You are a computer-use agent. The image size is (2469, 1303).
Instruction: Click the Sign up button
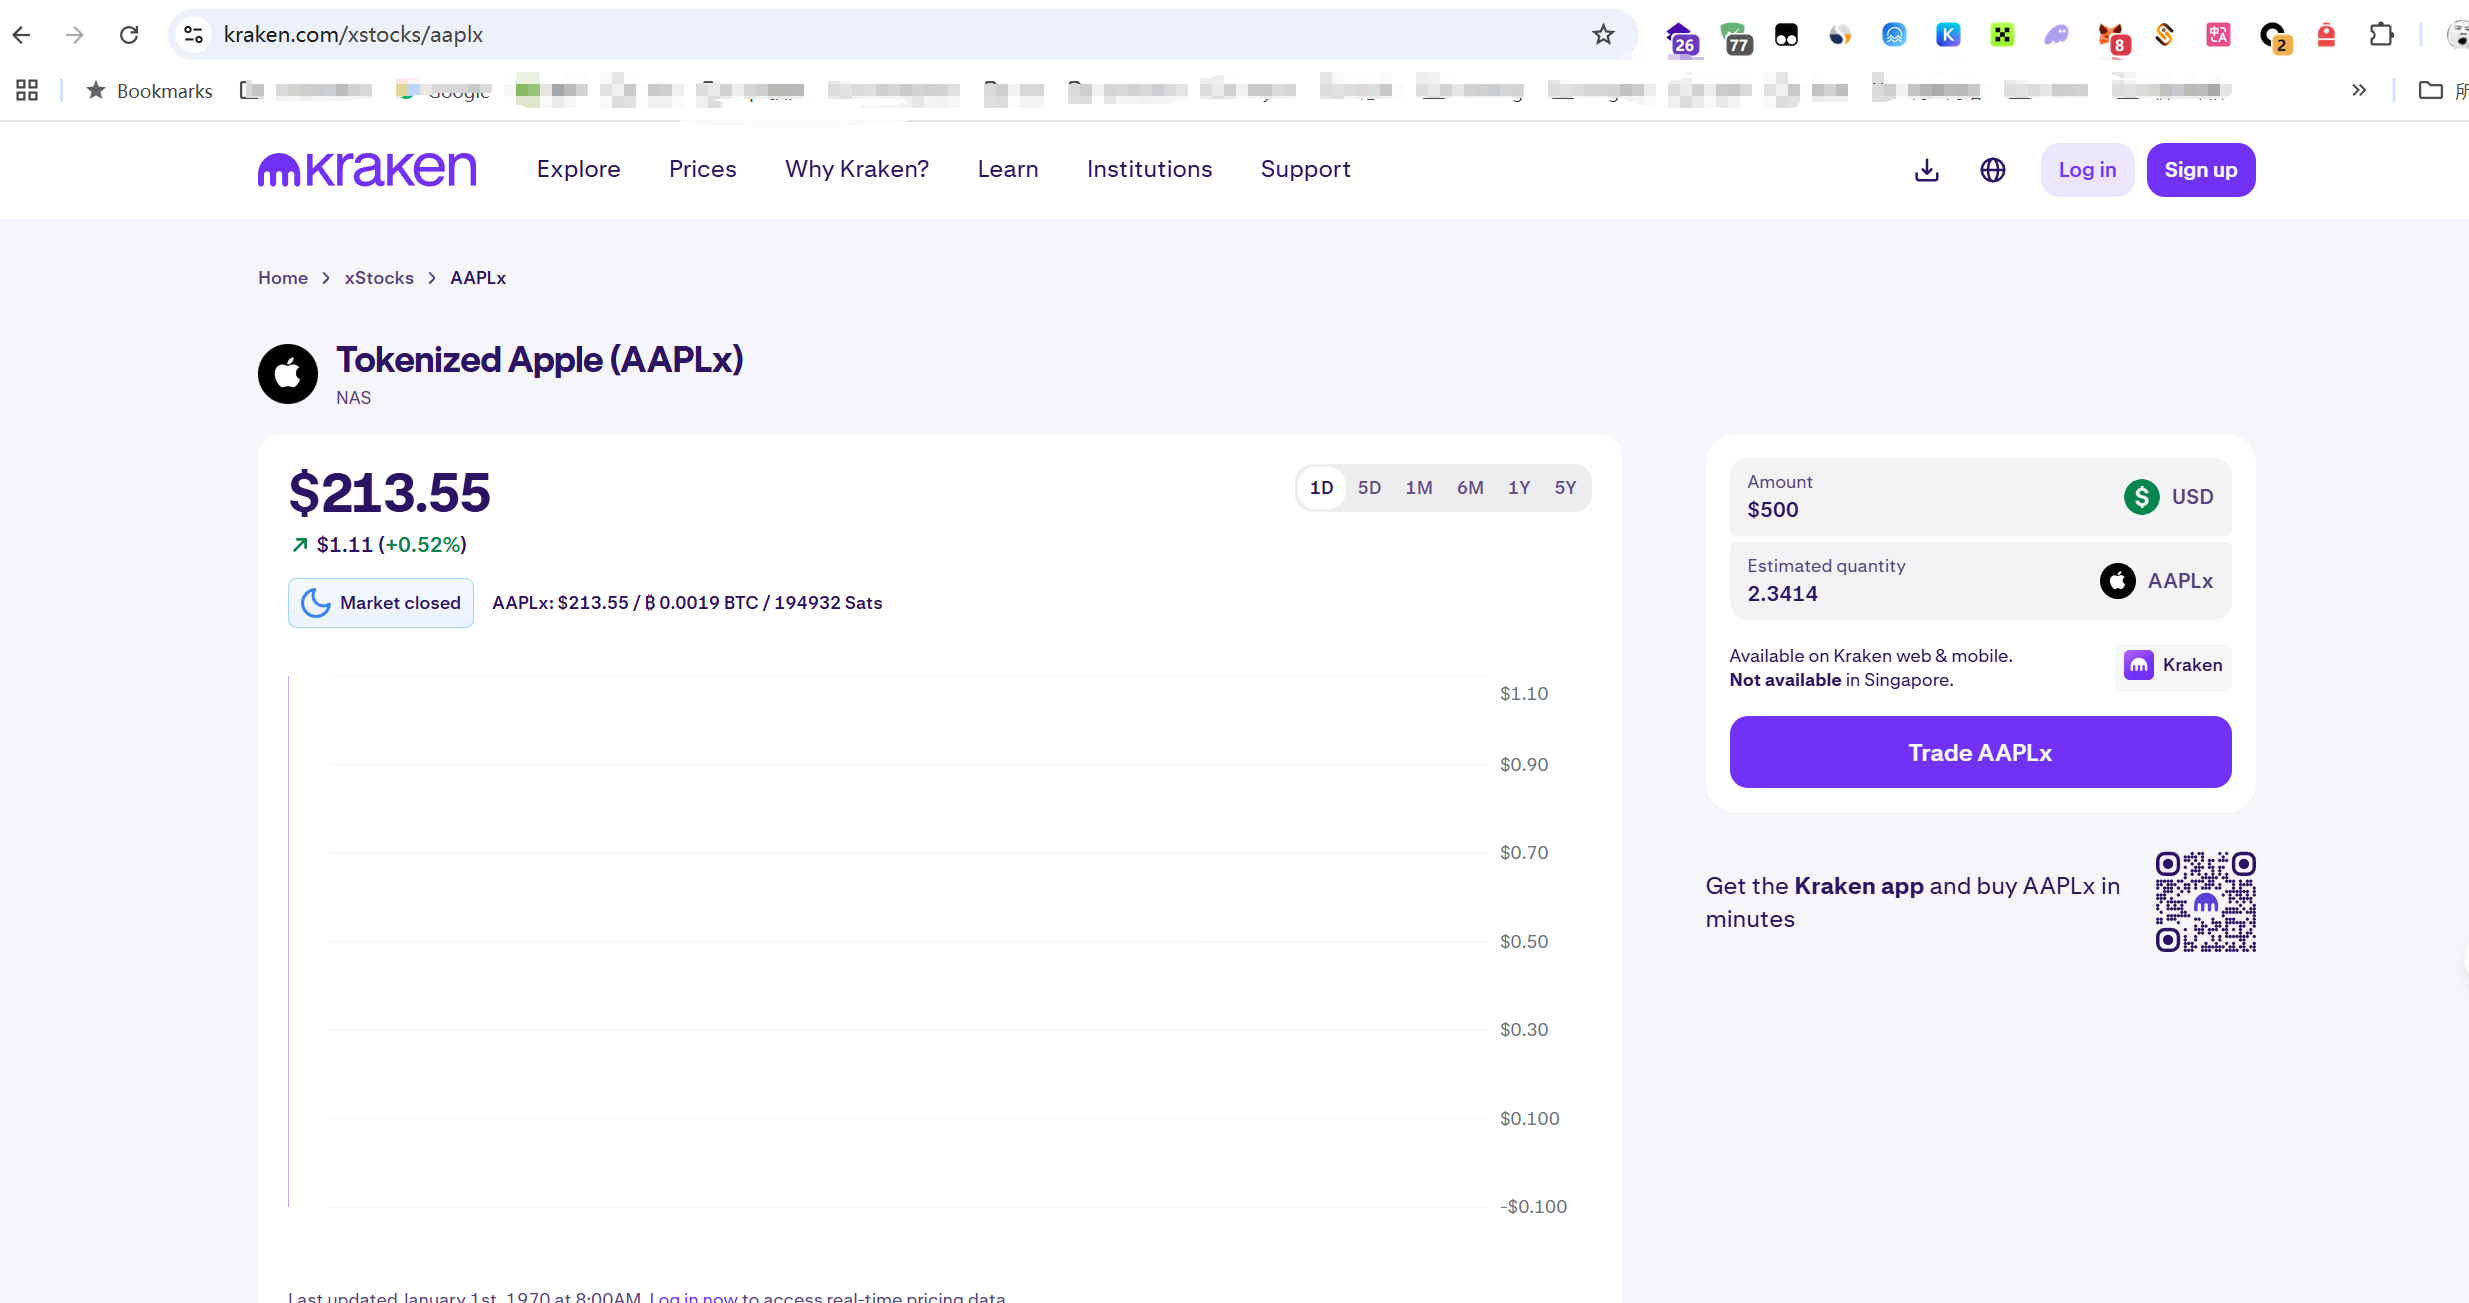point(2200,170)
